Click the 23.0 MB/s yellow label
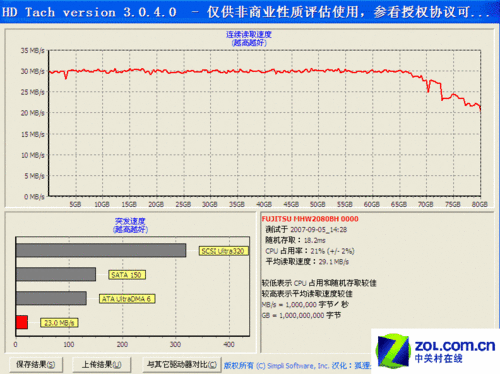 click(x=59, y=323)
